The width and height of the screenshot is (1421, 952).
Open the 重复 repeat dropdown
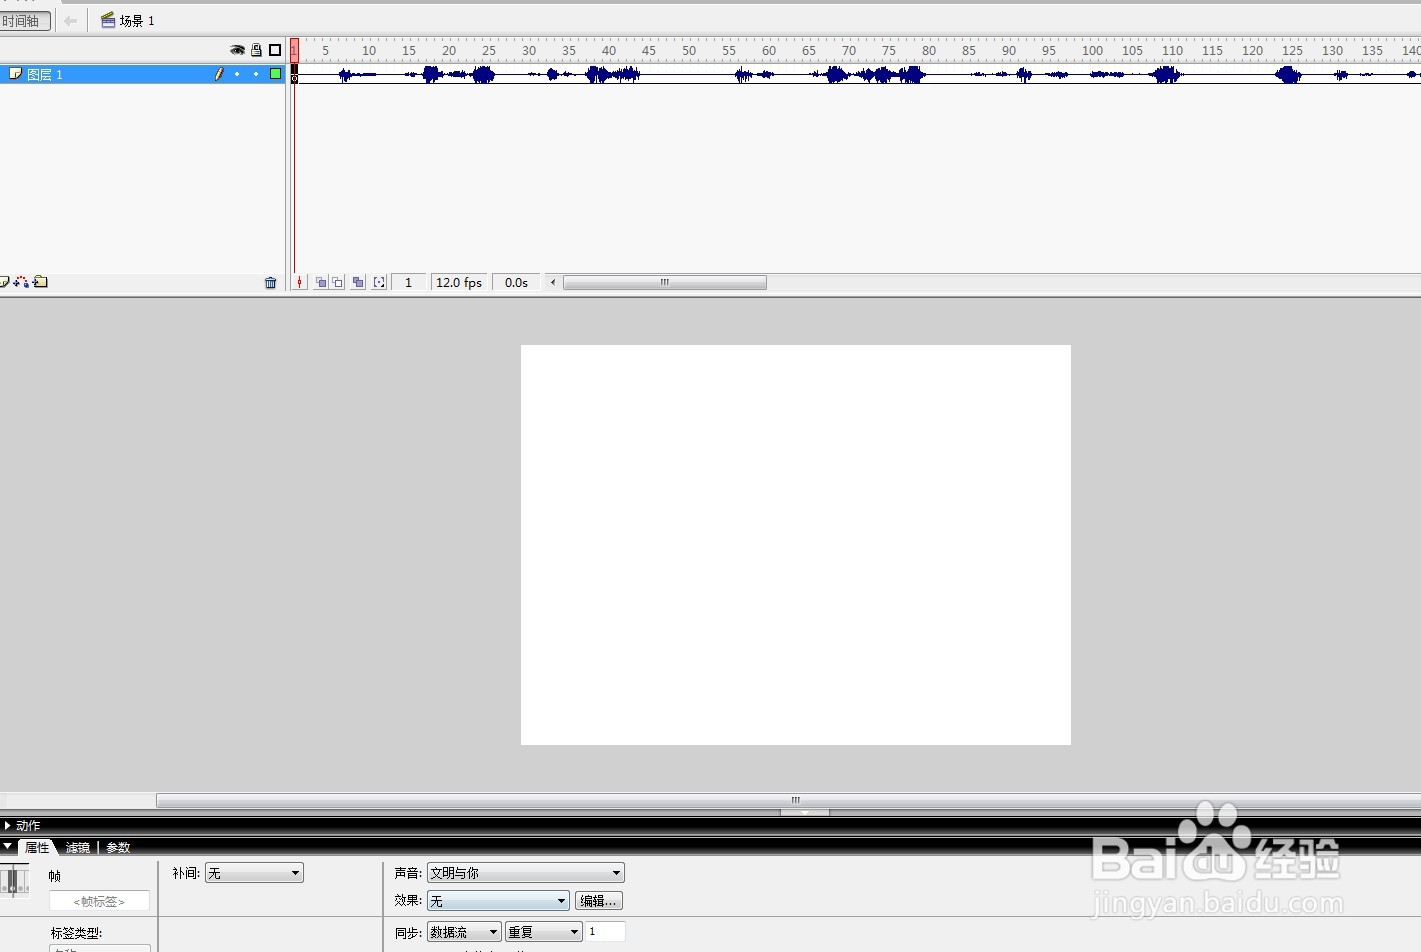pyautogui.click(x=544, y=932)
